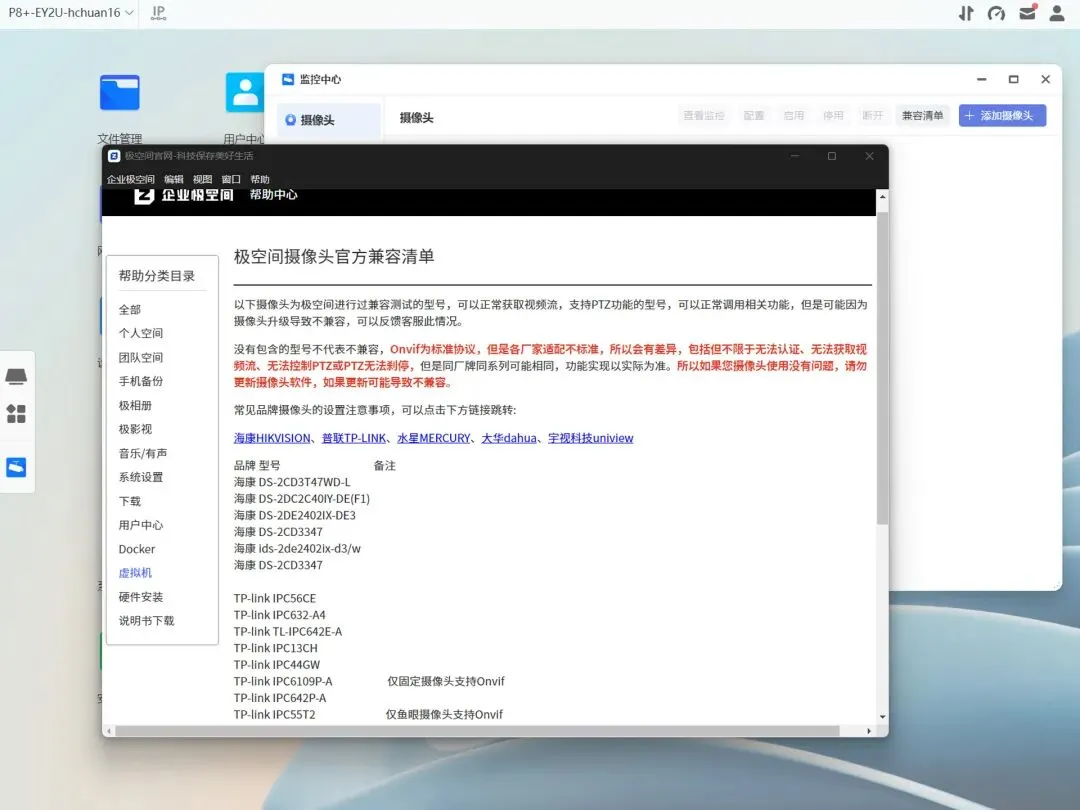Click the vertical scrollbar down arrow

882,717
